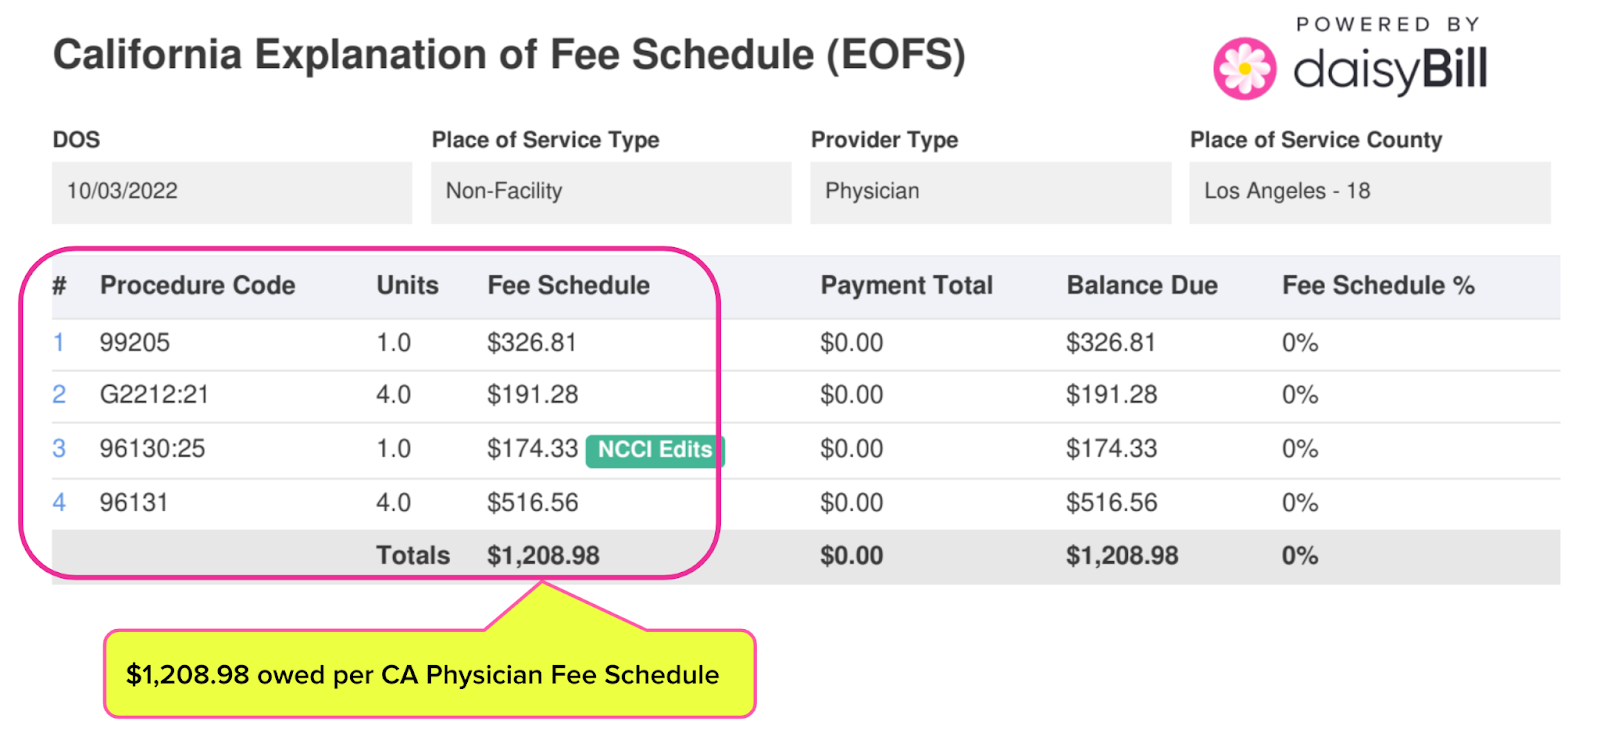This screenshot has width=1600, height=747.
Task: Click the Procedure Code column header
Action: point(198,286)
